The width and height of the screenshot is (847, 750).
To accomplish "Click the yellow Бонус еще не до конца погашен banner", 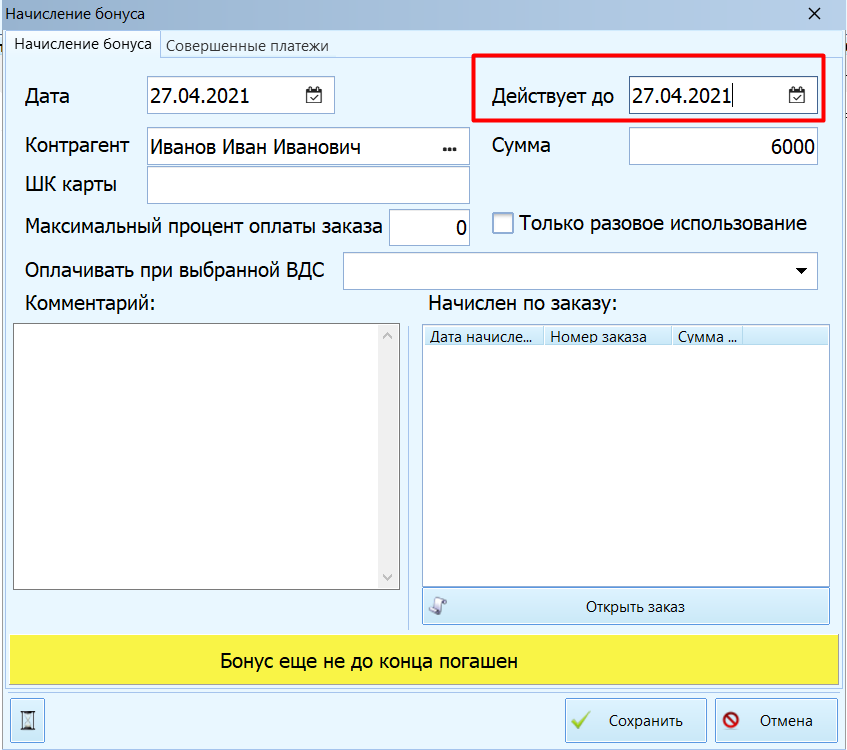I will [424, 660].
